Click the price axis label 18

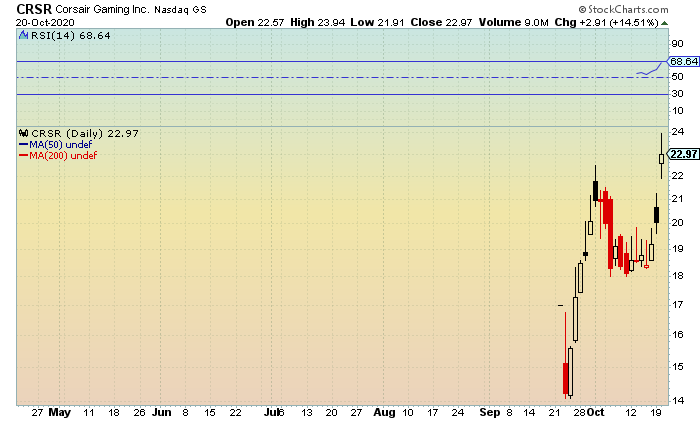[678, 275]
